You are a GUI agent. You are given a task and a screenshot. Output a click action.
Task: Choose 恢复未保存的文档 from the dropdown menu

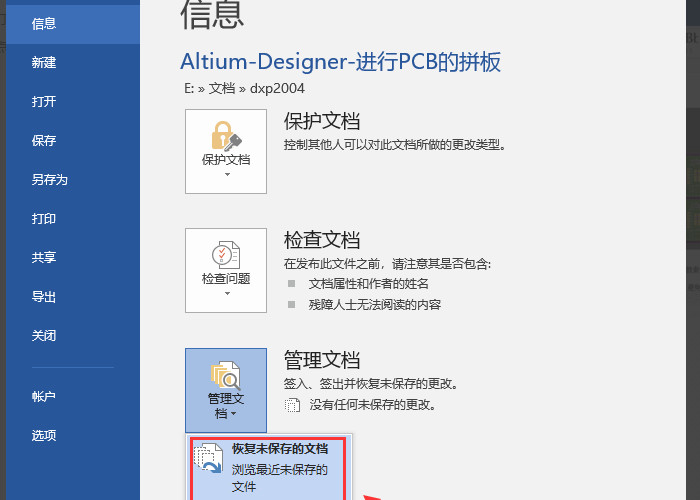[268, 468]
